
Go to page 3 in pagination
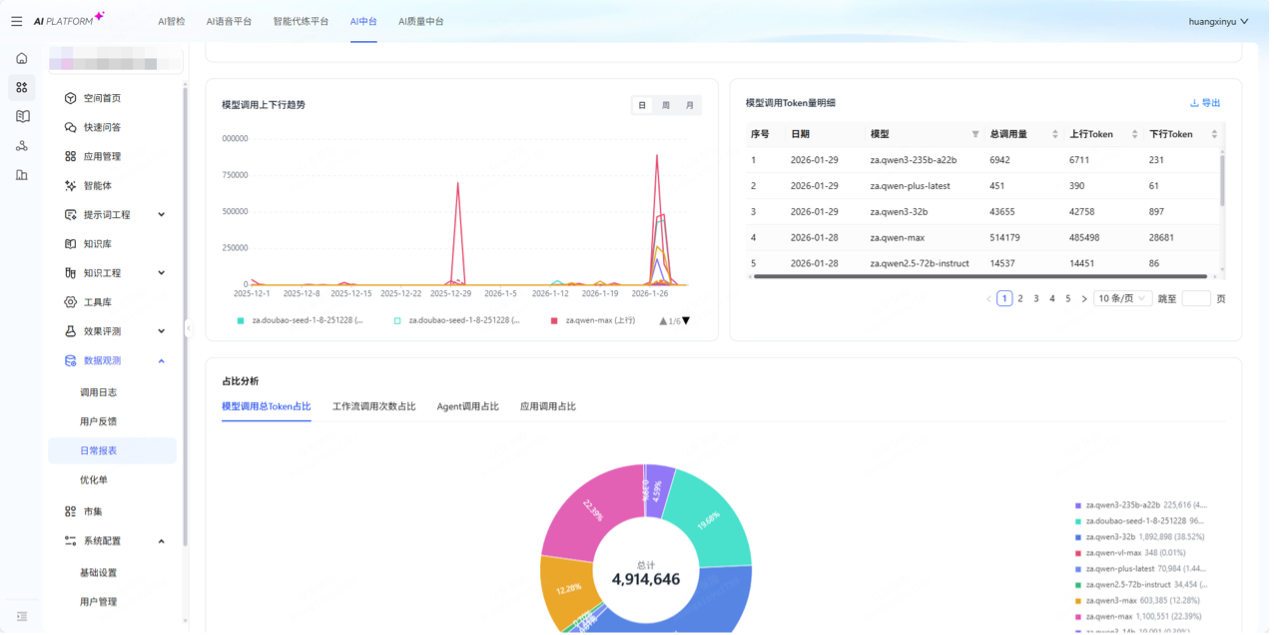[1036, 298]
